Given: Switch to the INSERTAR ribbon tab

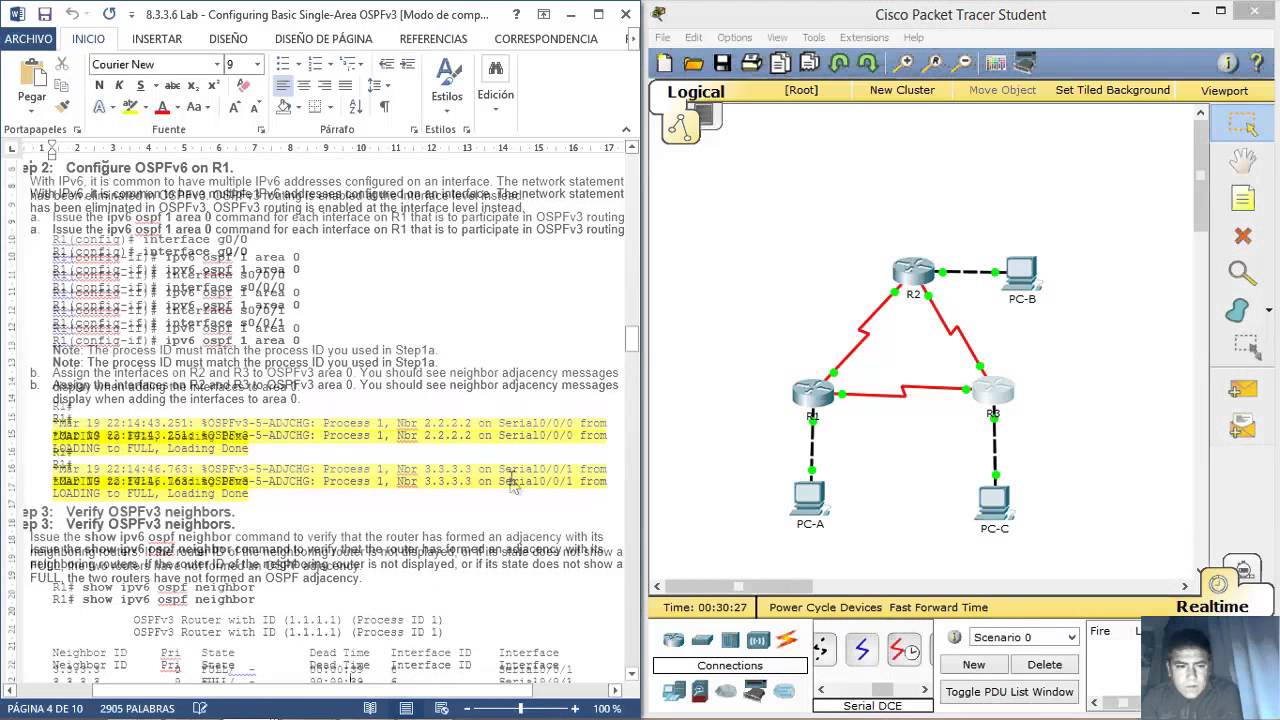Looking at the screenshot, I should click(157, 39).
